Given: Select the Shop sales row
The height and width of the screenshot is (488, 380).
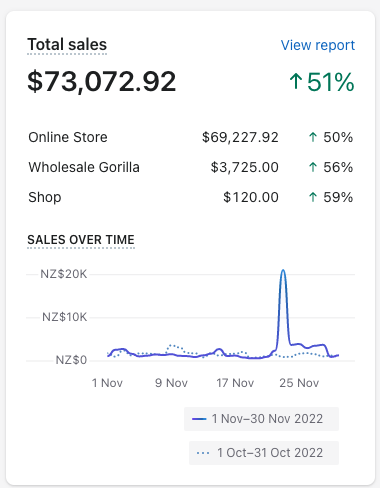Looking at the screenshot, I should tap(191, 197).
